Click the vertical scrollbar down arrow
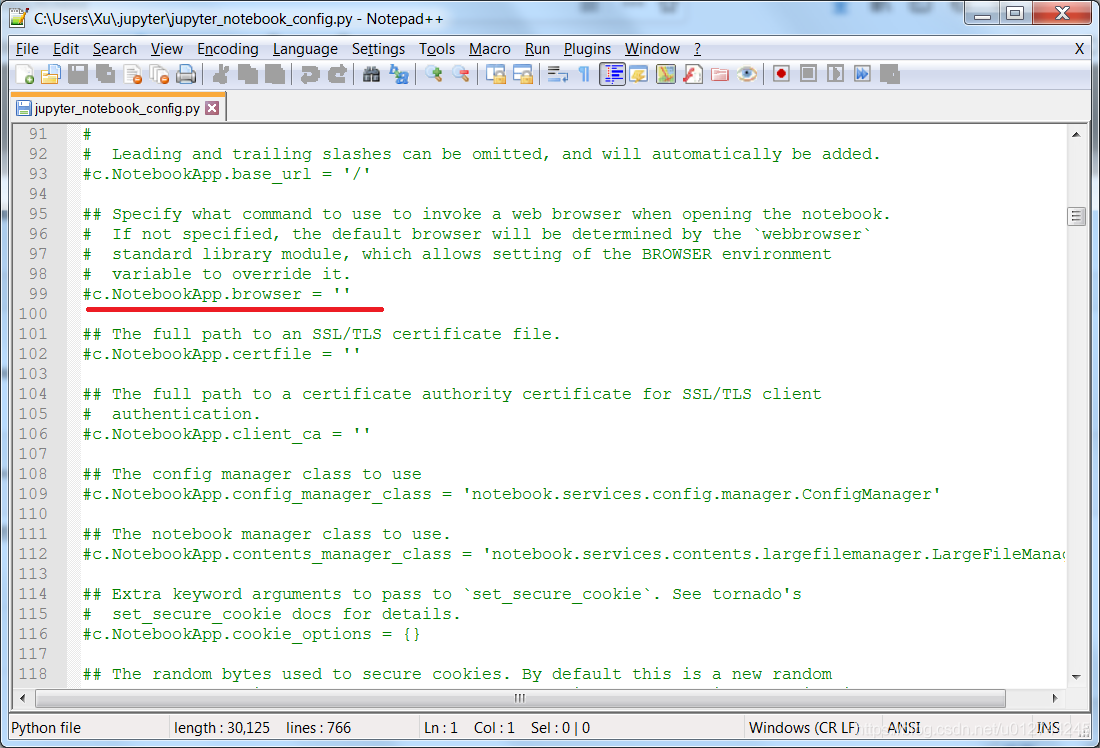 coord(1076,677)
